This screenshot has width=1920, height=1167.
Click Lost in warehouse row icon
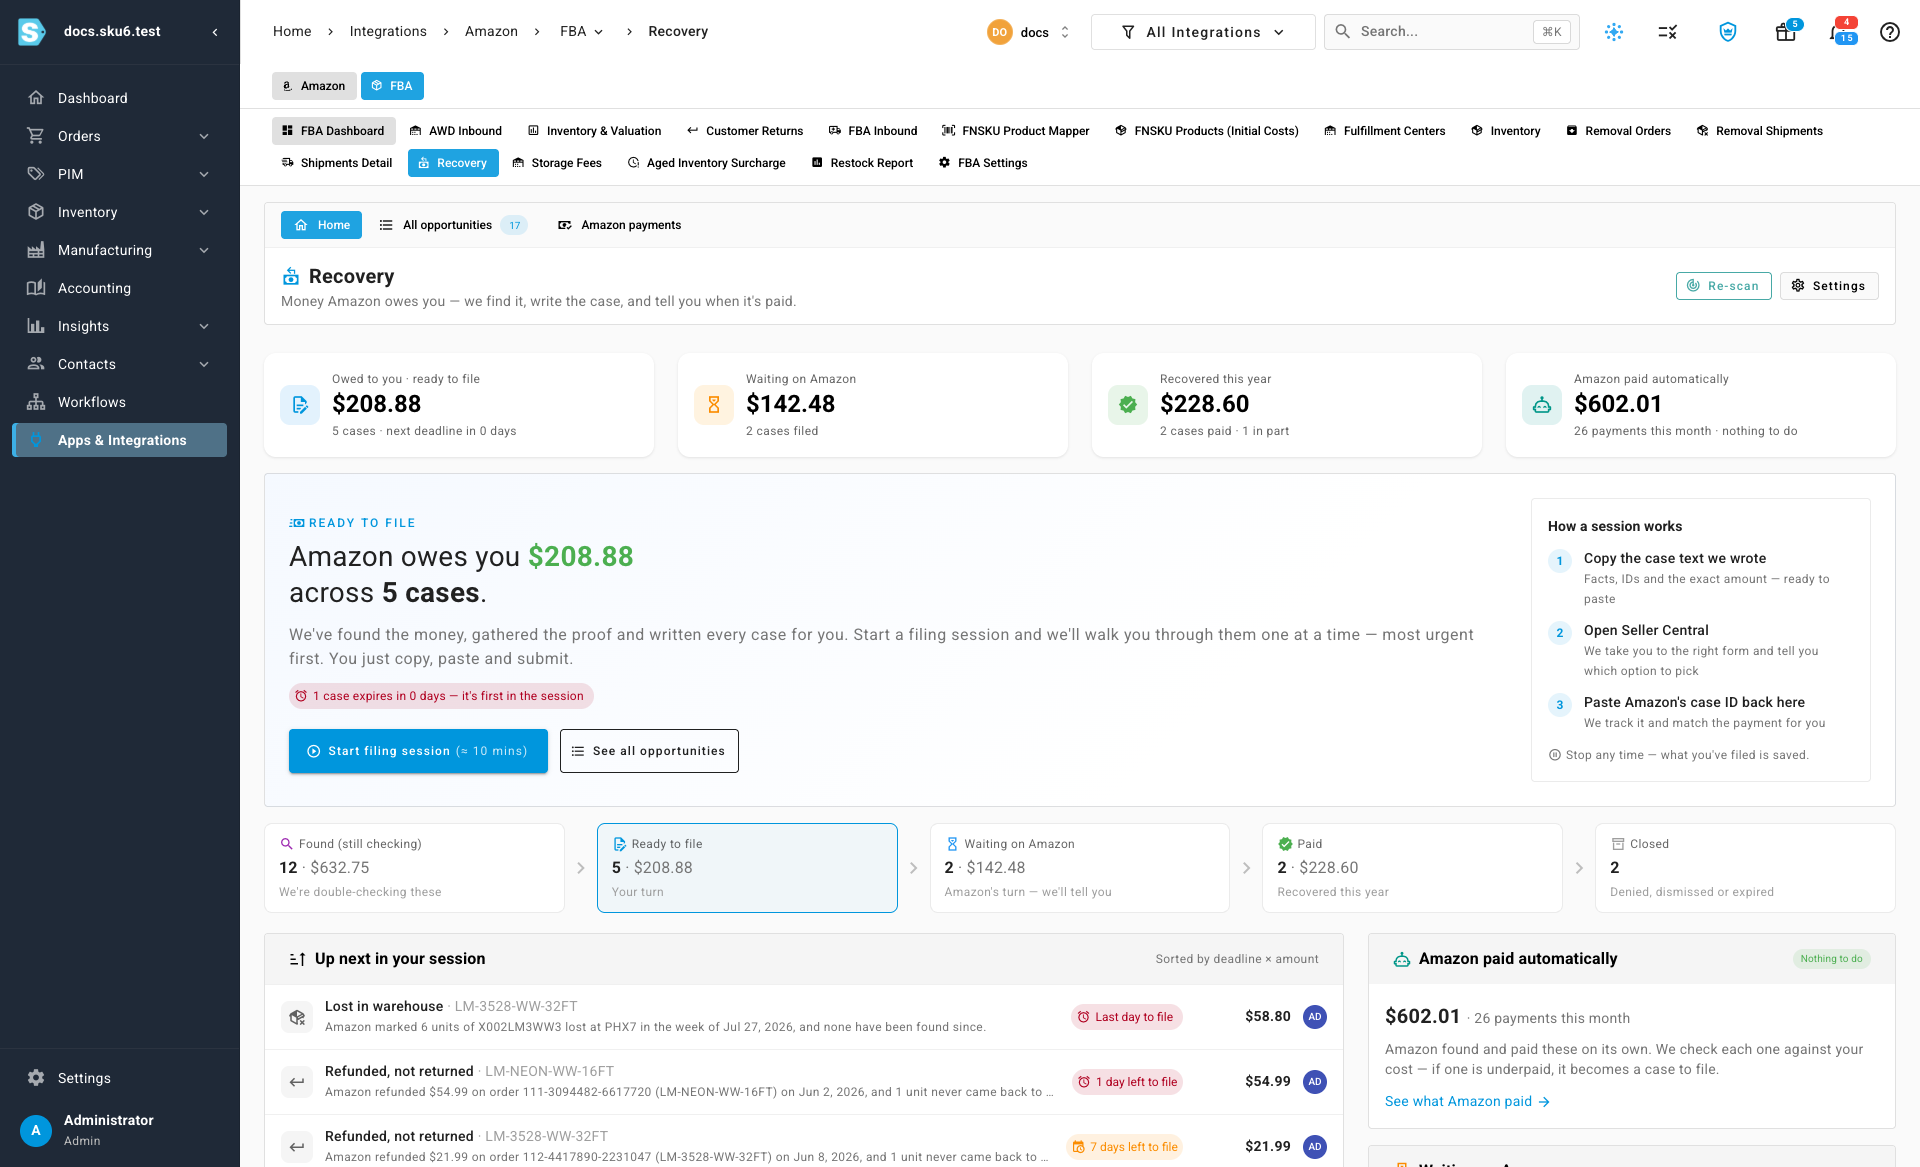pos(297,1017)
